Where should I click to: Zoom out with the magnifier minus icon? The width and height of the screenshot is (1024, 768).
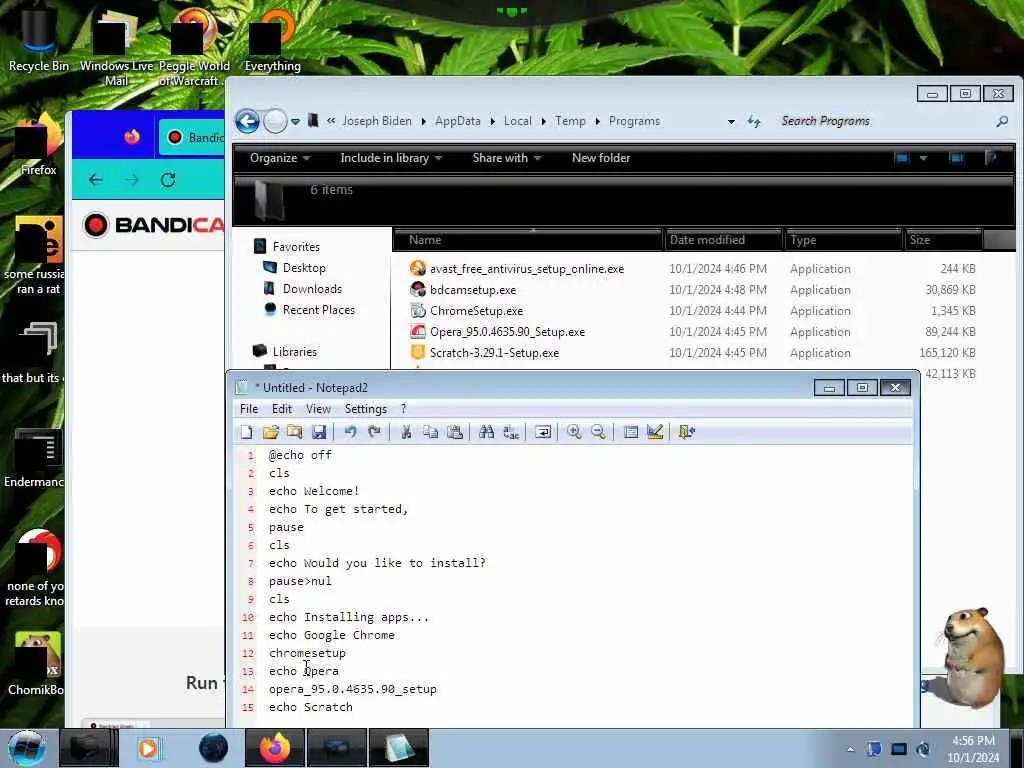click(x=598, y=432)
